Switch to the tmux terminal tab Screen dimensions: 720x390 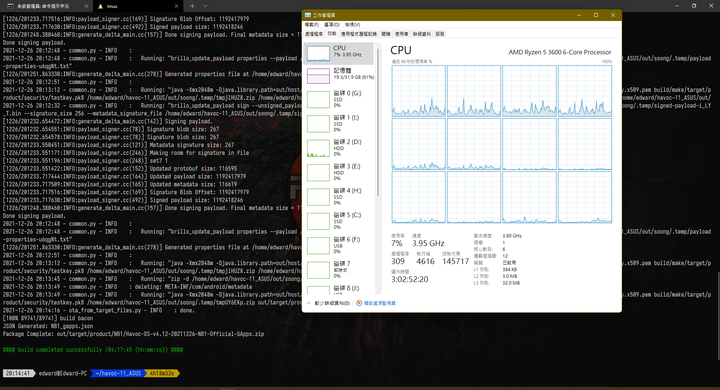point(138,6)
